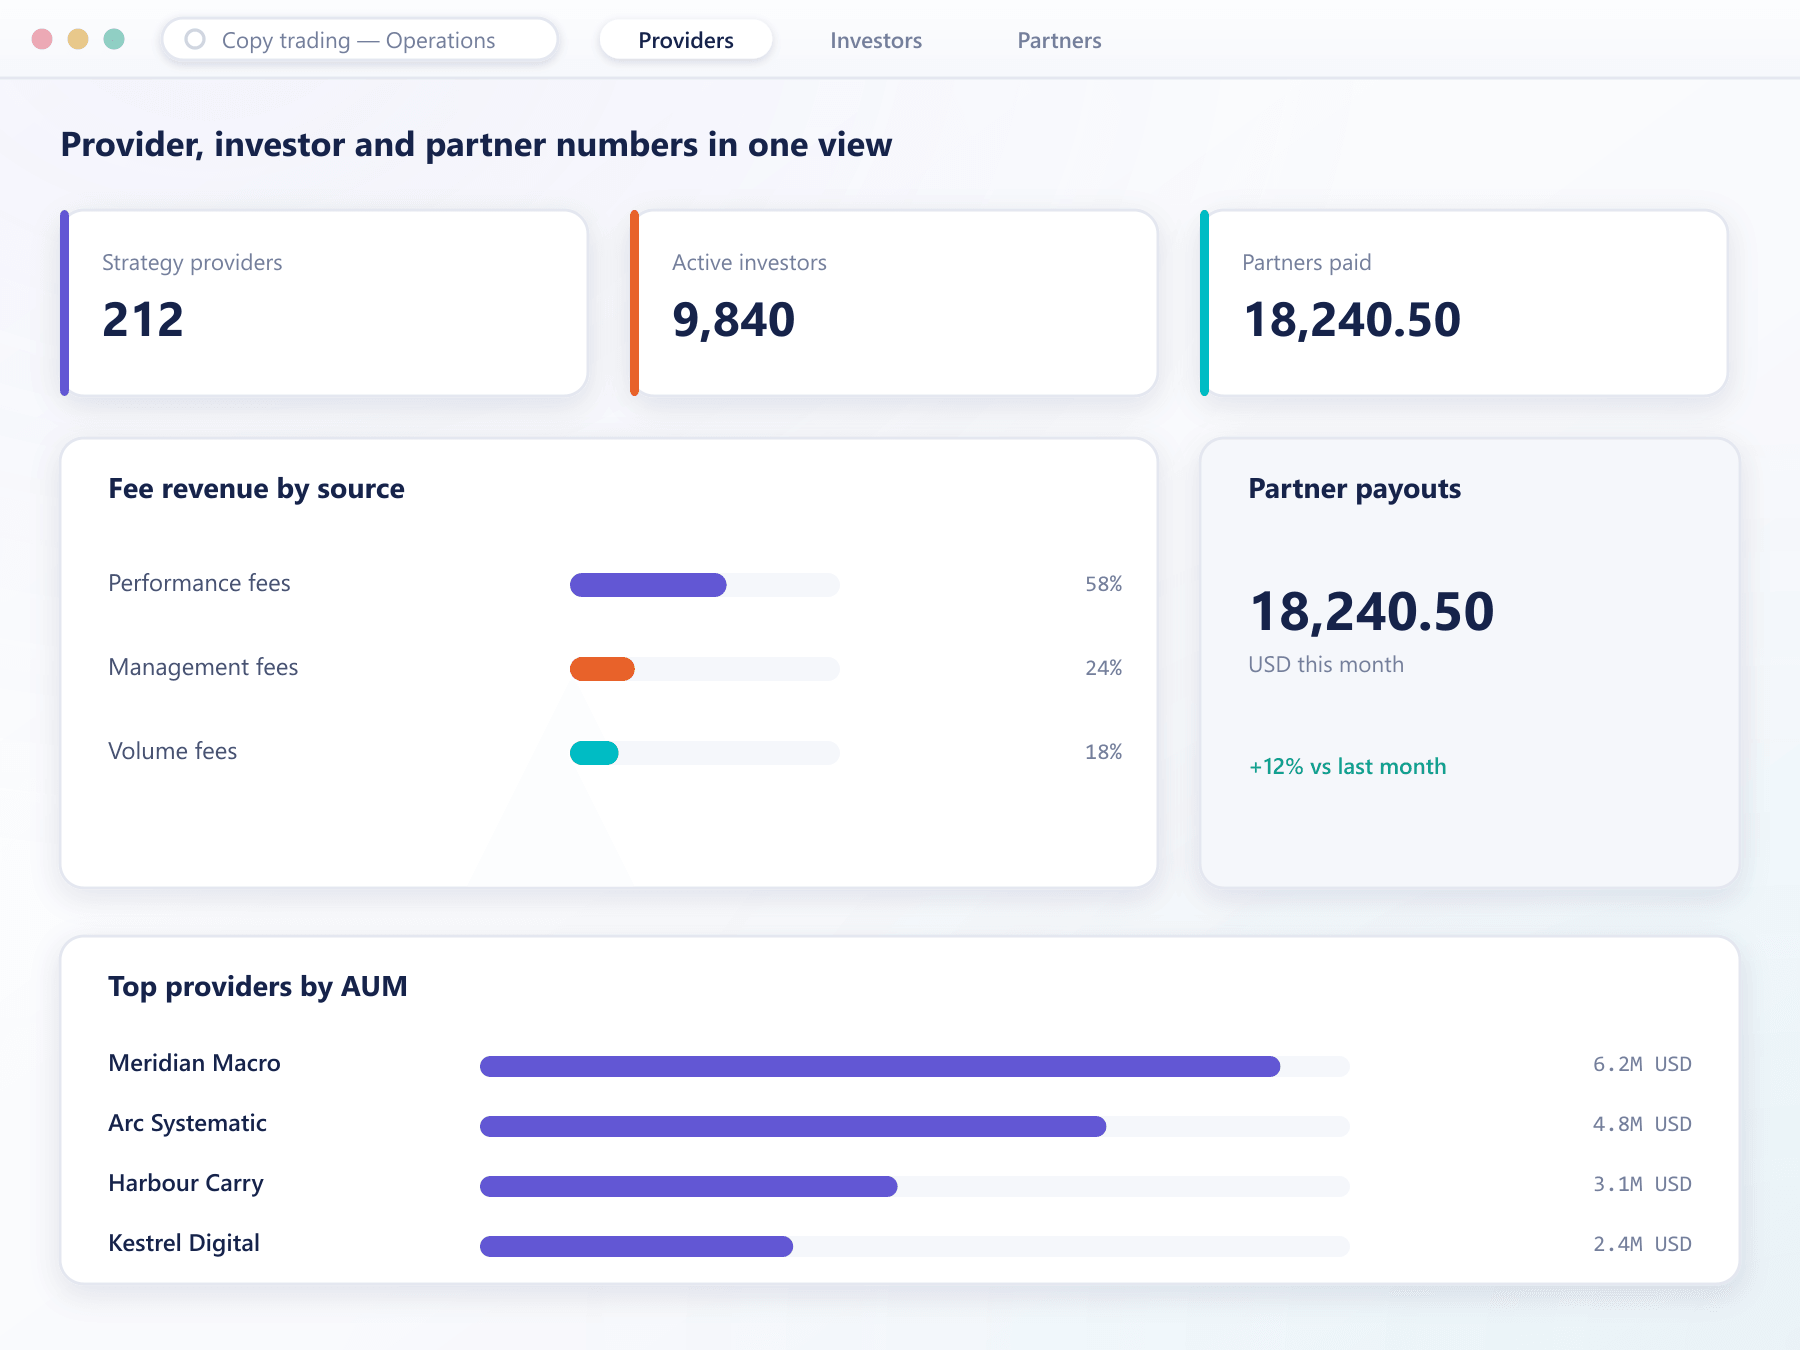Click the yellow window minimize dot

coord(78,39)
